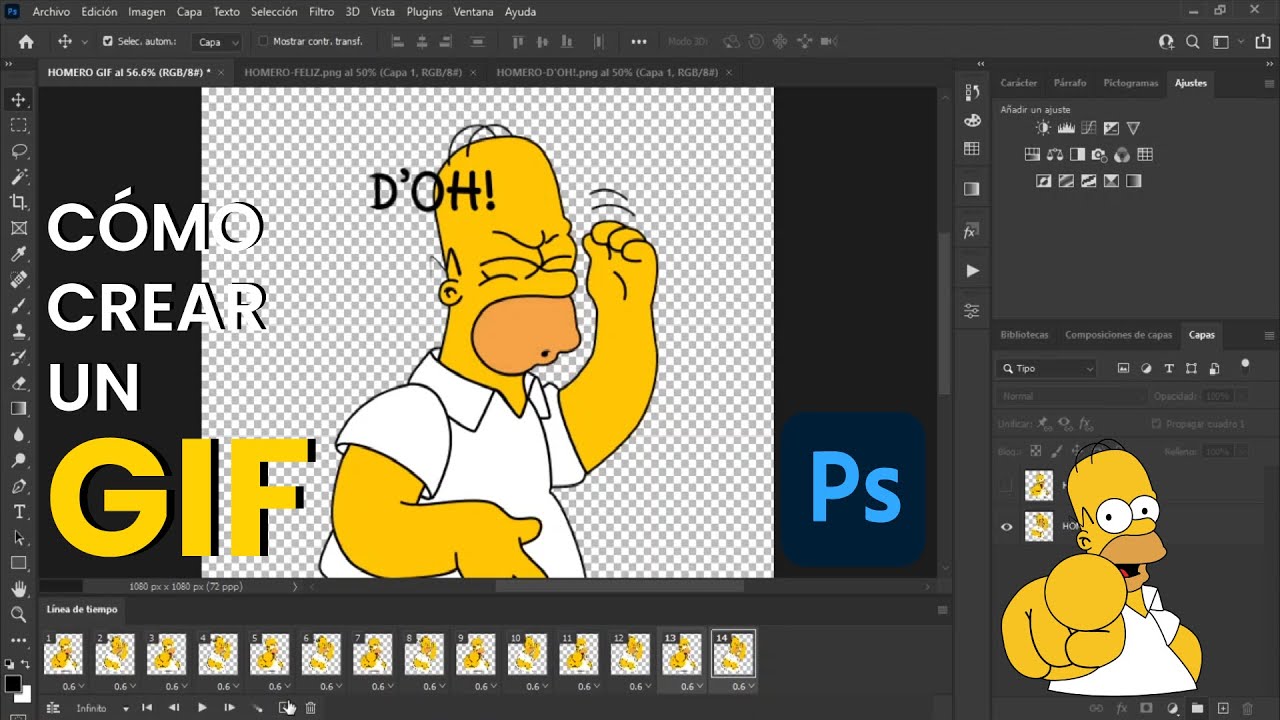The height and width of the screenshot is (720, 1280).
Task: Open the Archivo menu
Action: pyautogui.click(x=52, y=12)
